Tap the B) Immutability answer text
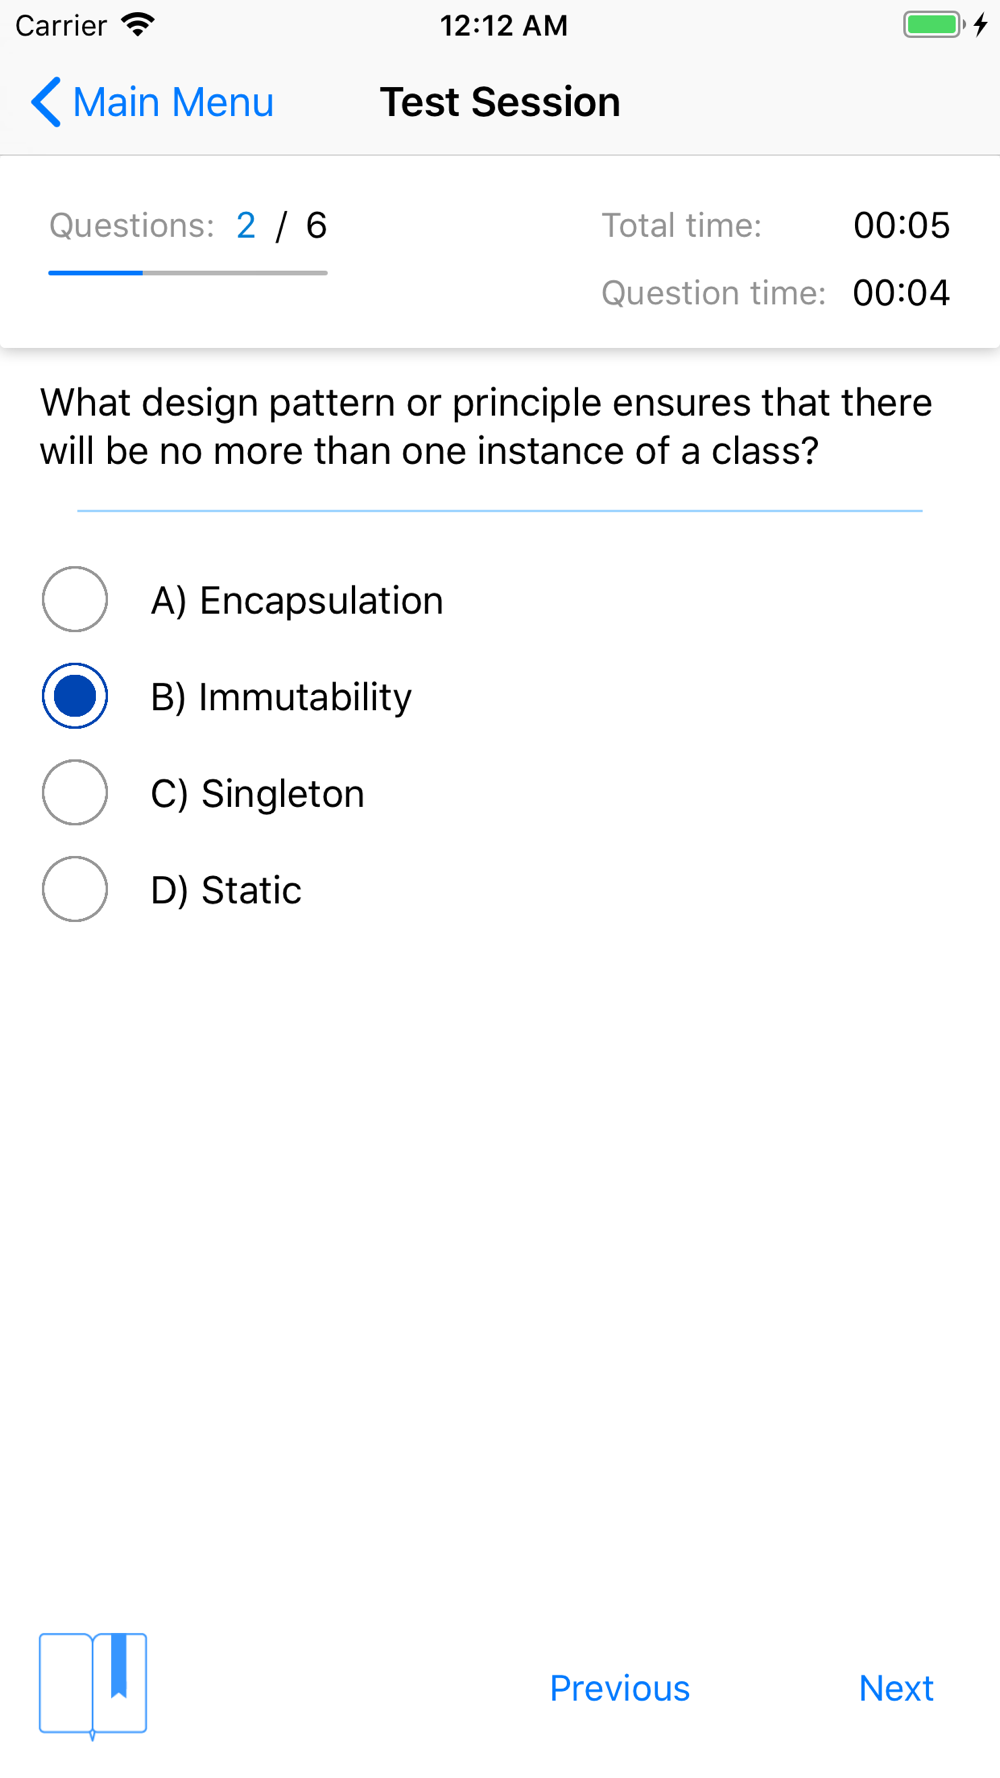The height and width of the screenshot is (1778, 1000). click(x=281, y=697)
